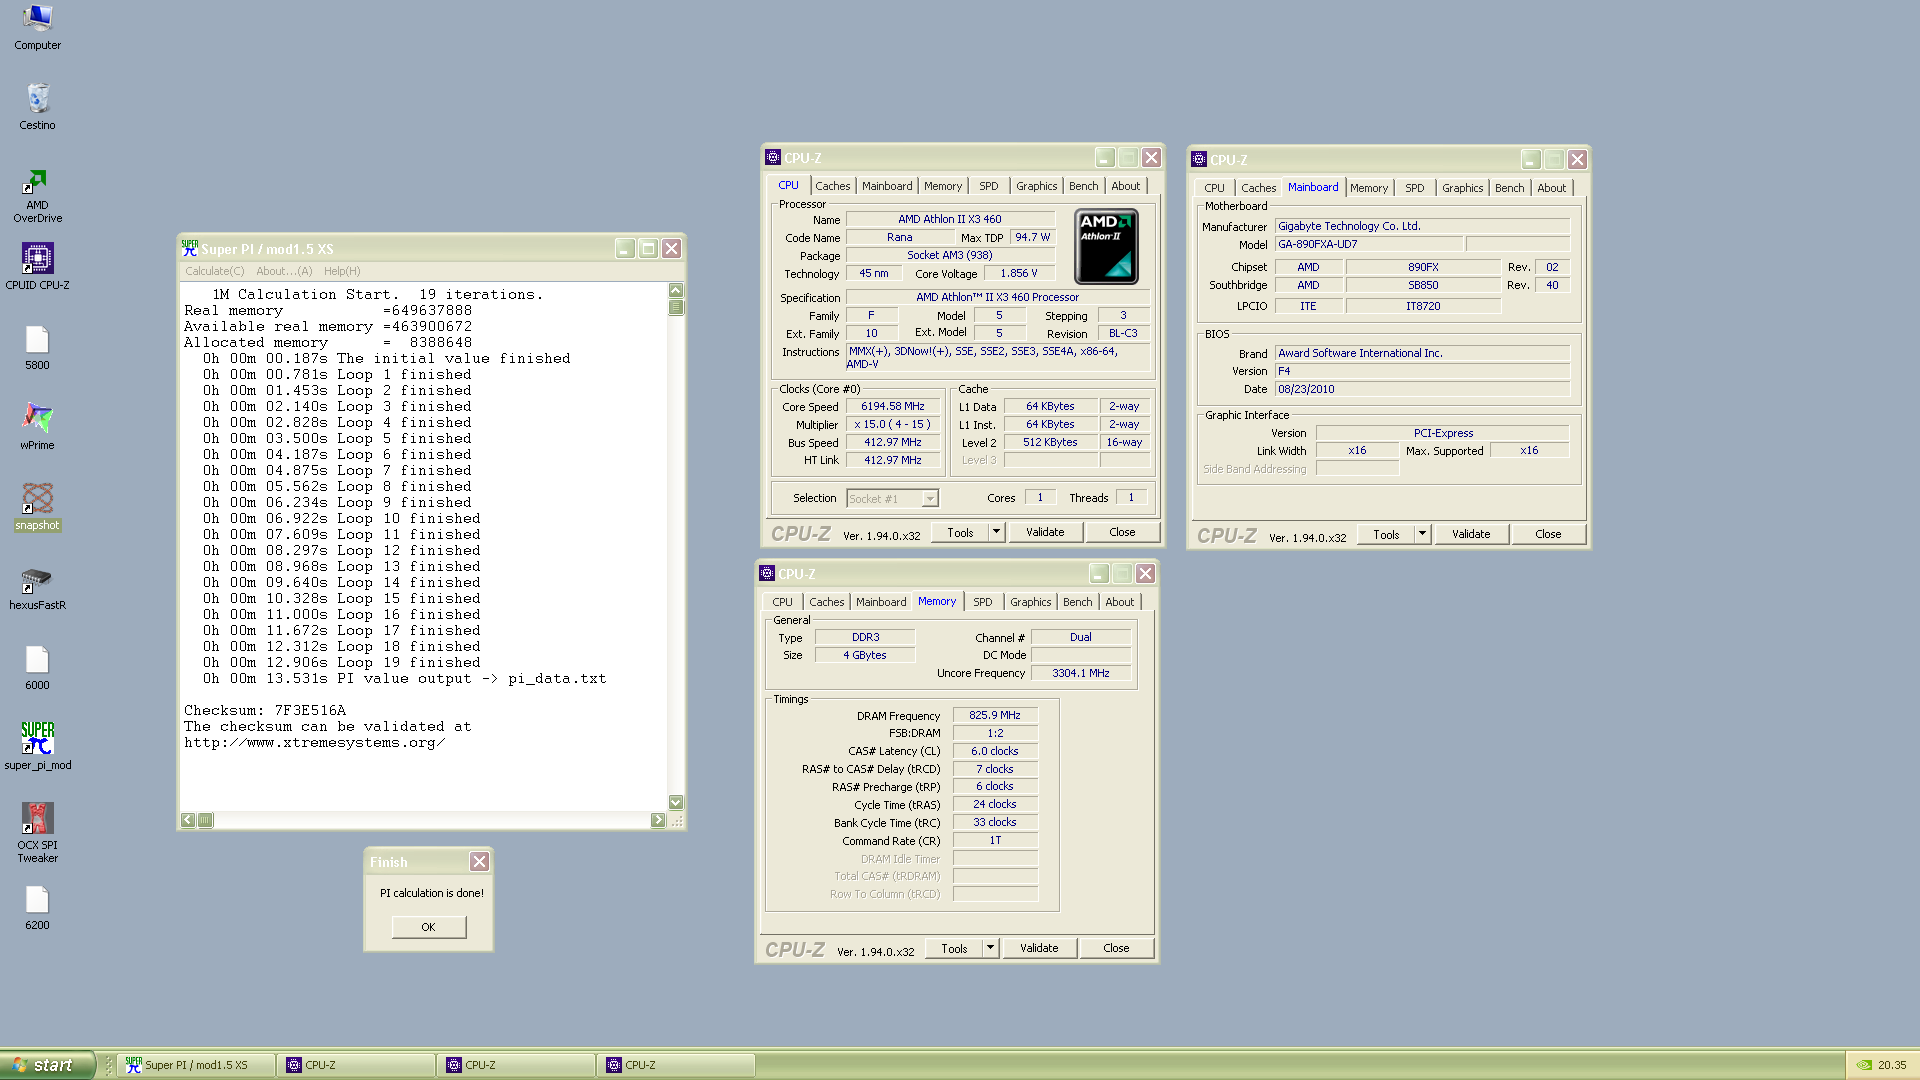Switch to Super PI taskbar button
Screen dimensions: 1920x1080
(196, 1065)
